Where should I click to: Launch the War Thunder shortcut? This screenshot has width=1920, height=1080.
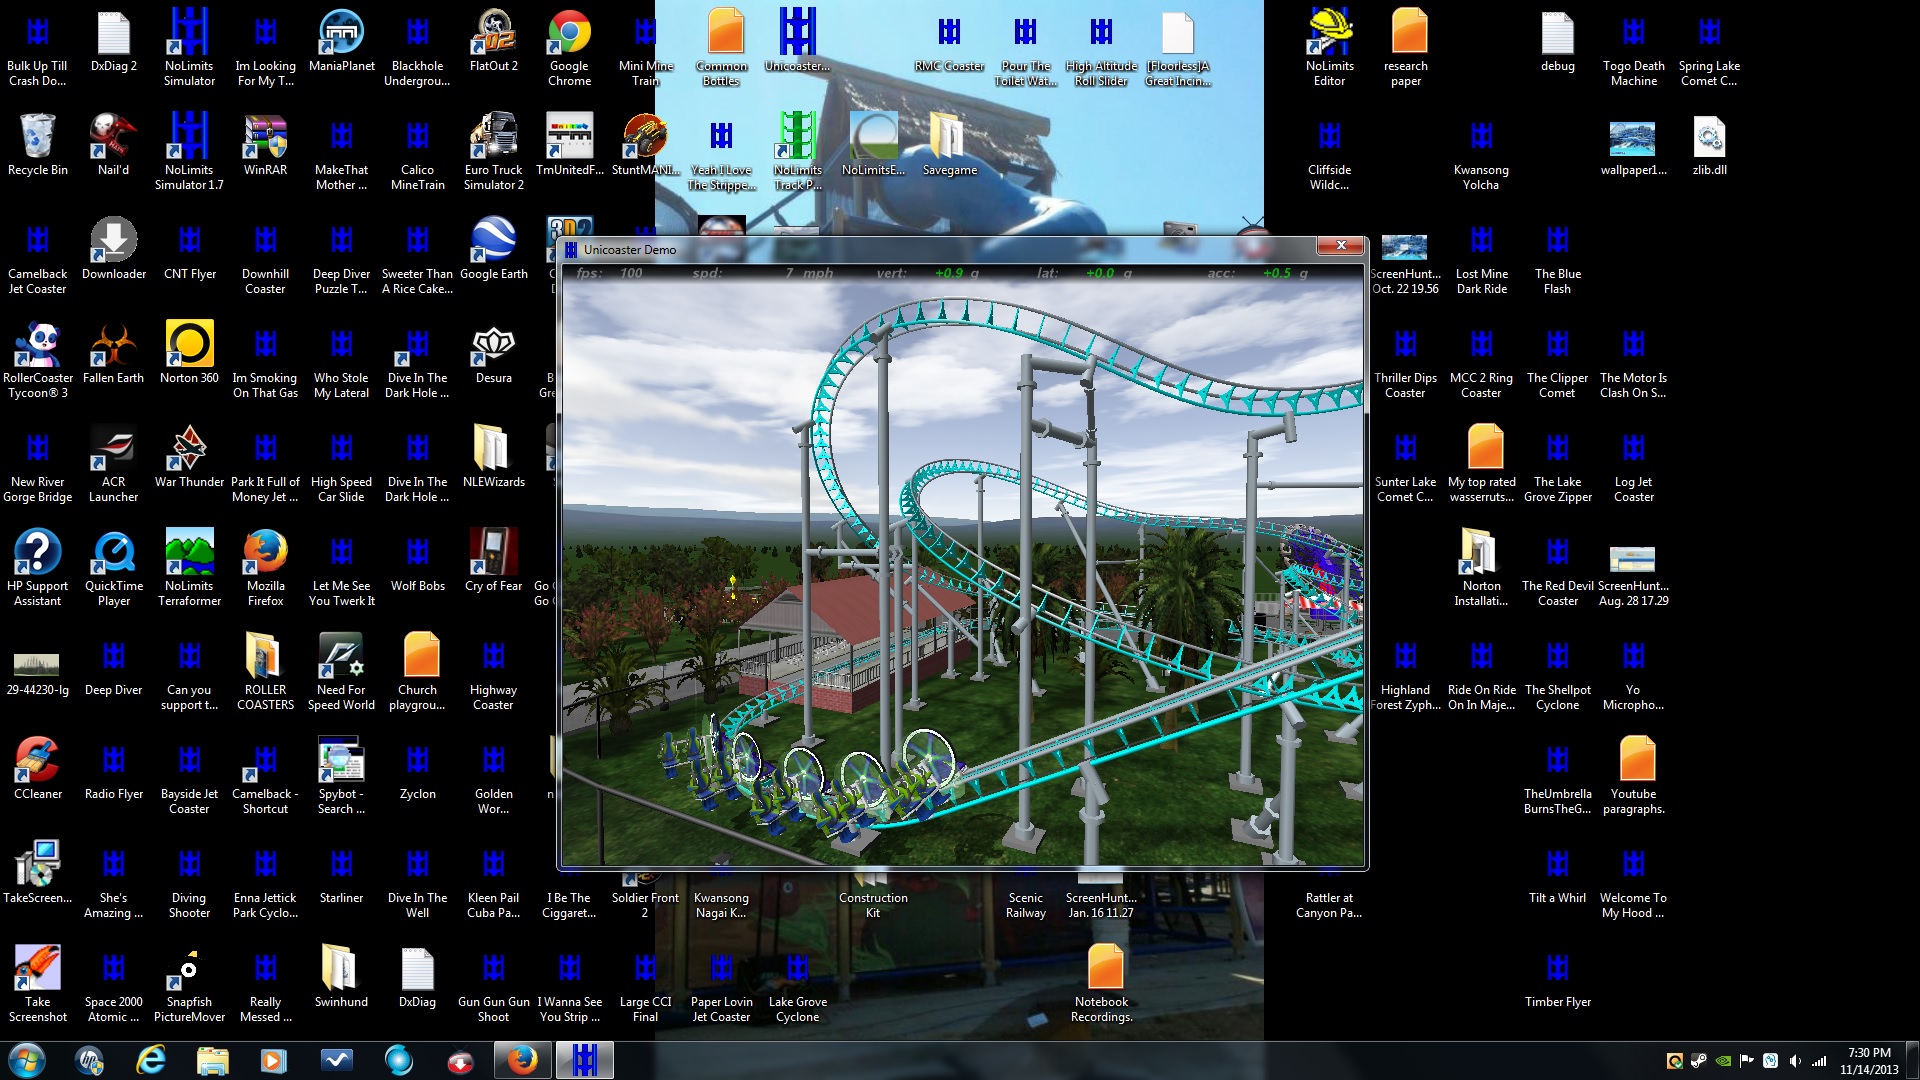(x=189, y=456)
